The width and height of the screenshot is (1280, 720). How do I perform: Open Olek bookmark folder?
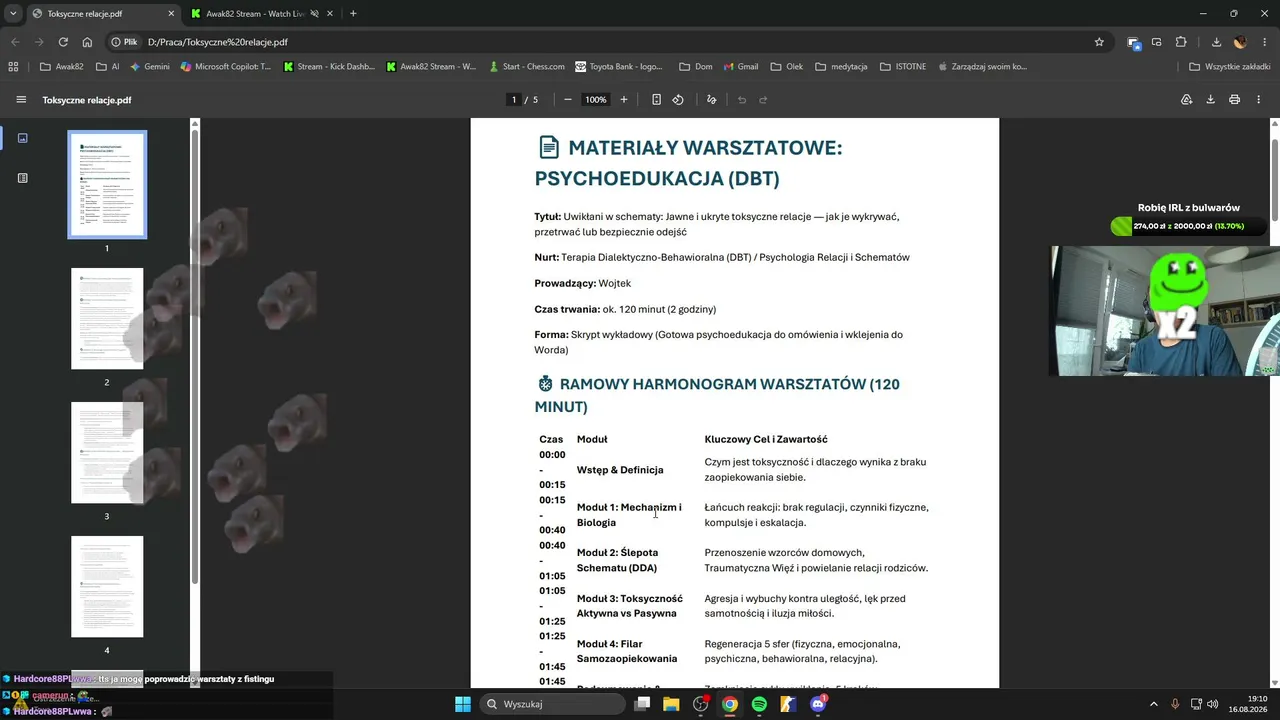tap(787, 67)
